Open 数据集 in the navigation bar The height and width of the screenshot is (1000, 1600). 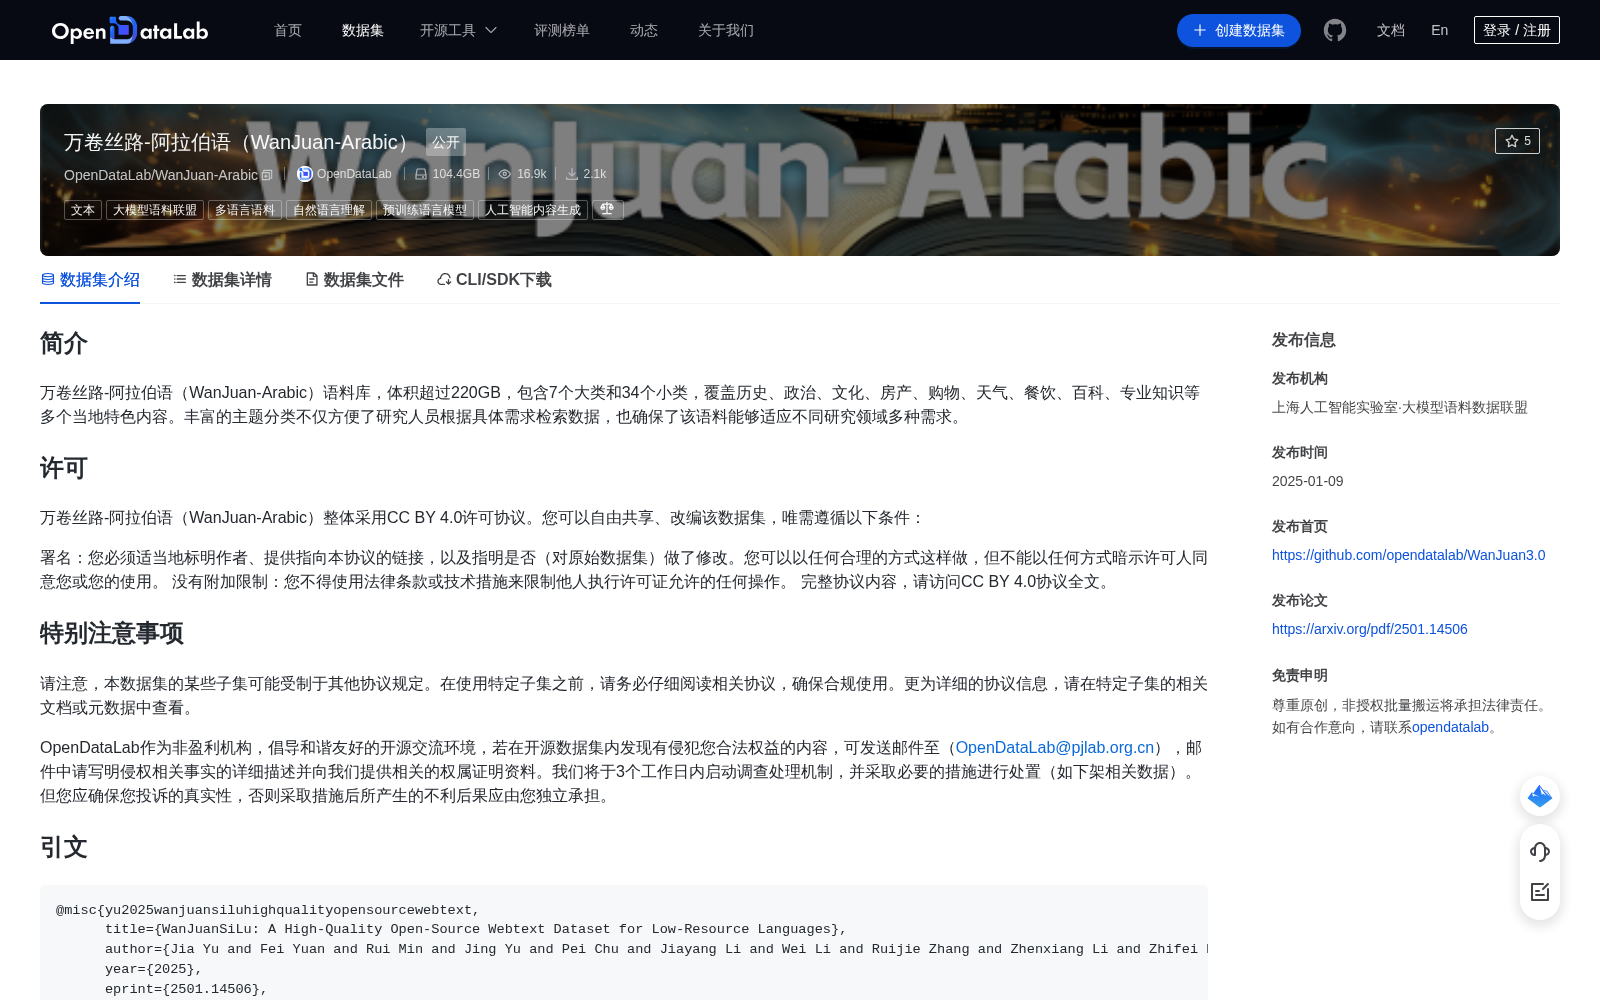click(x=363, y=30)
